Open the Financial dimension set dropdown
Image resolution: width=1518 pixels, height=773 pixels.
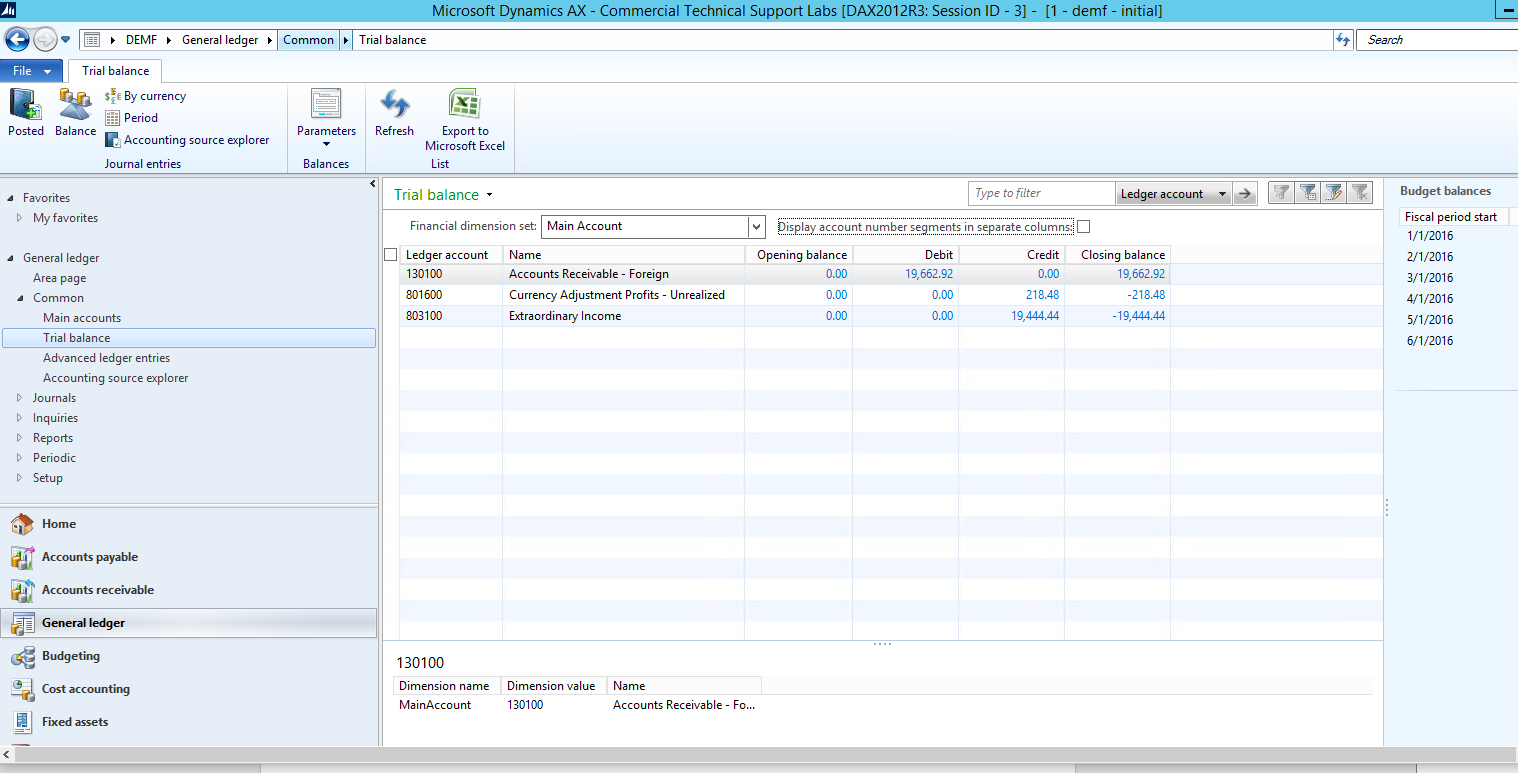click(x=756, y=227)
